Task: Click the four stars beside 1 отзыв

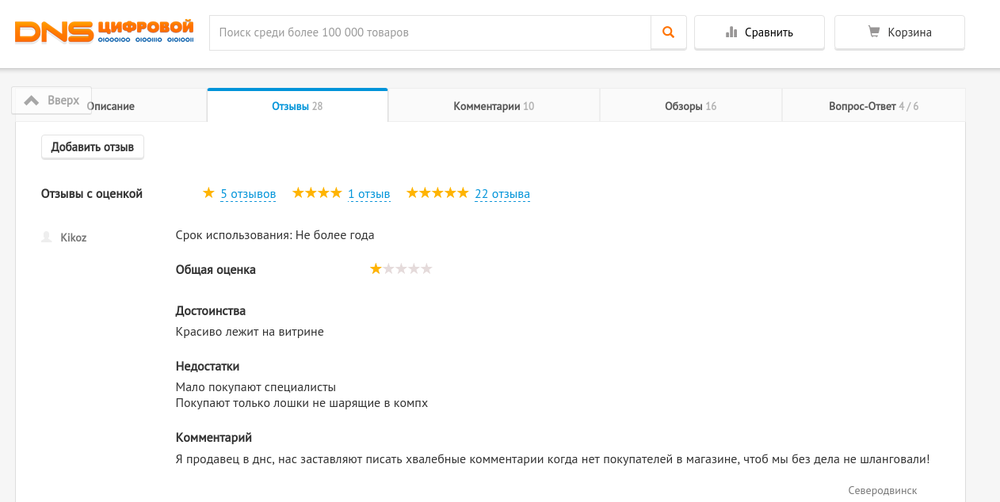Action: (x=317, y=193)
